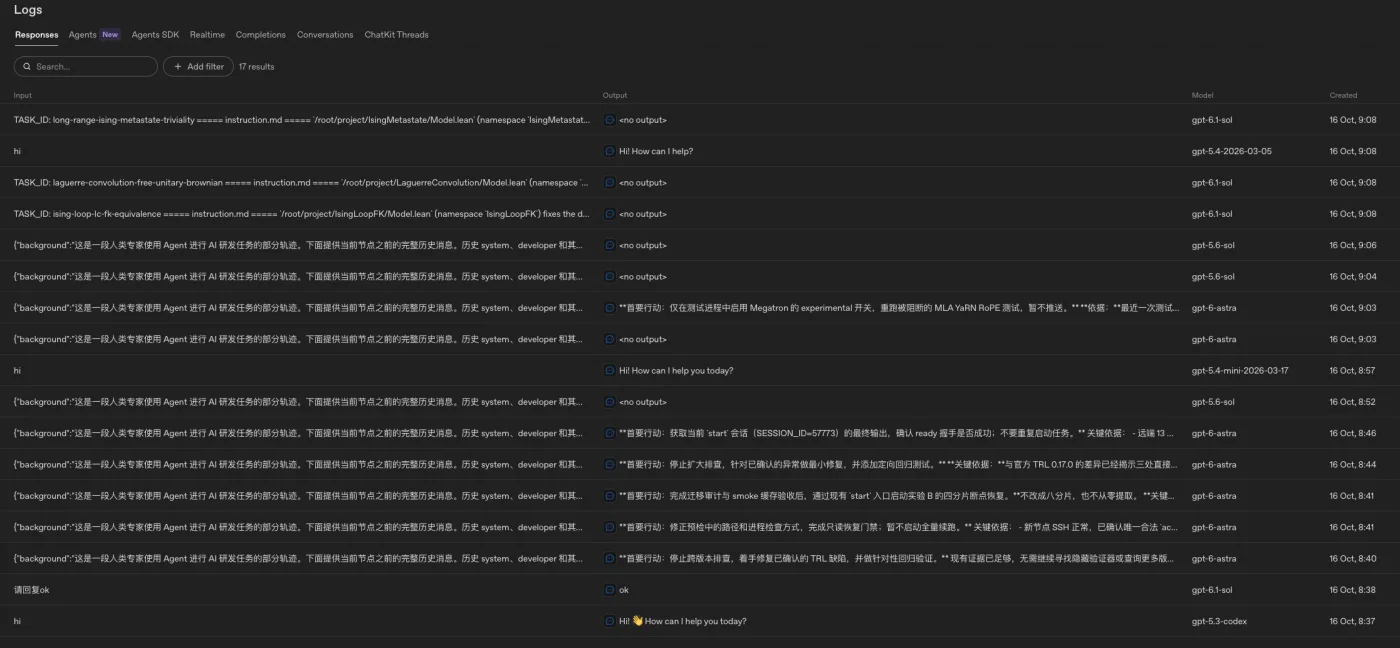Click the Input column header

coord(23,96)
